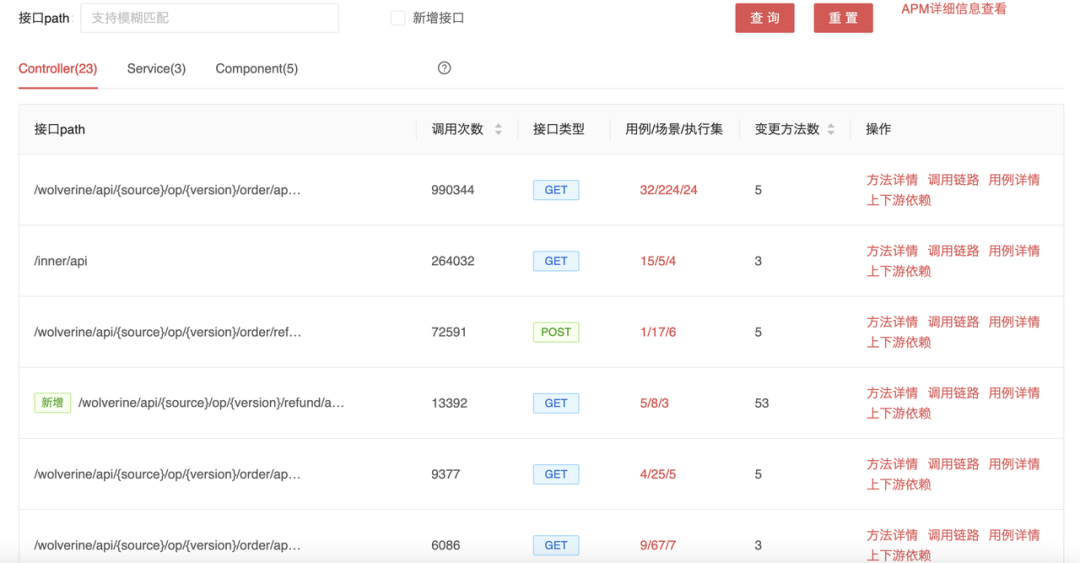Switch to the Controller(23) tab

(58, 68)
